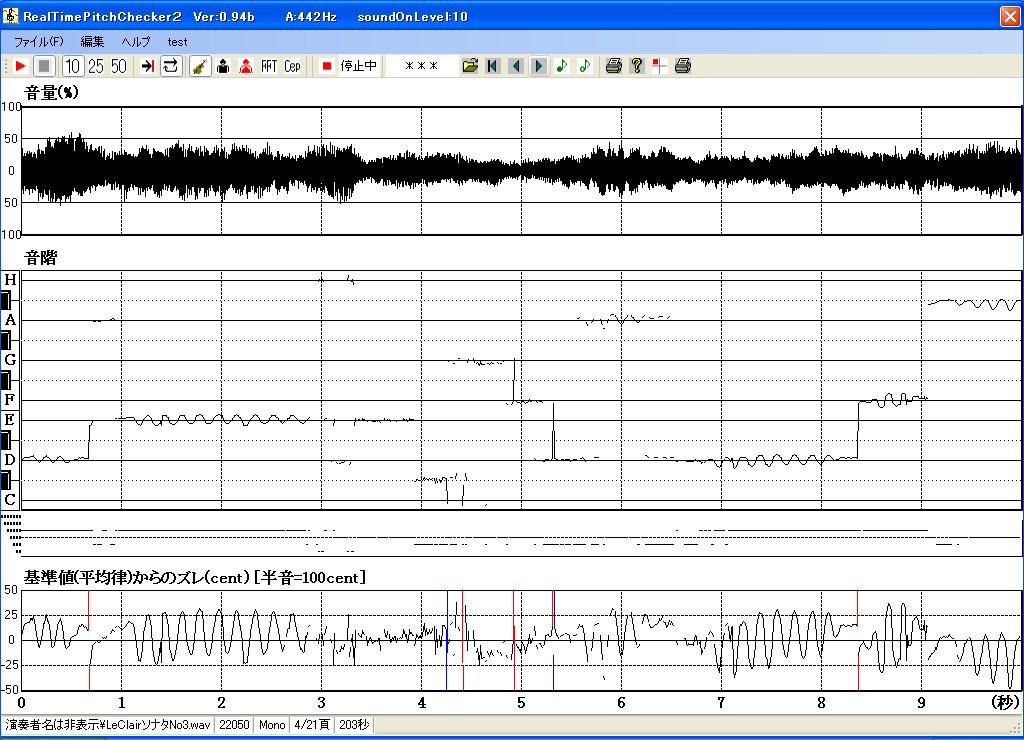Select the red person voice icon
Image resolution: width=1024 pixels, height=740 pixels.
click(246, 66)
